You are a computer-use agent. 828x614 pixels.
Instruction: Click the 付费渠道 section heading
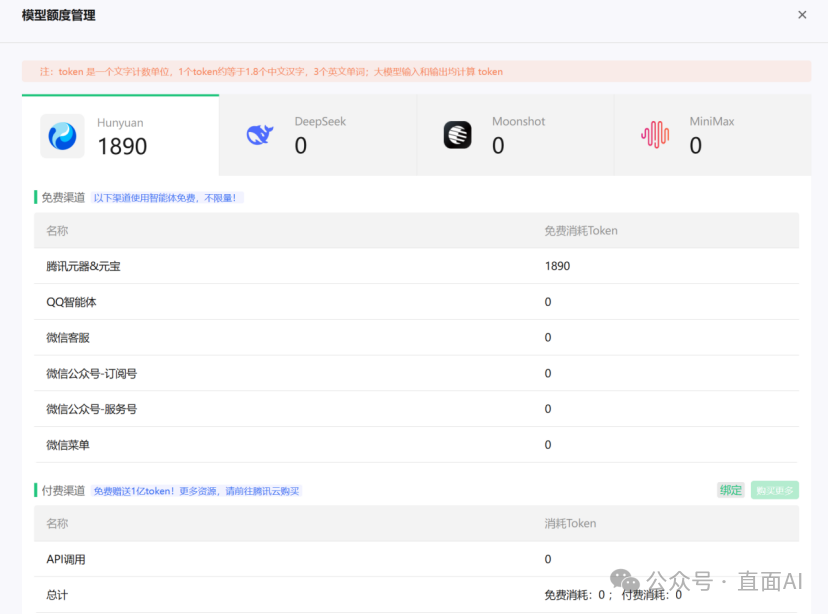pyautogui.click(x=63, y=490)
